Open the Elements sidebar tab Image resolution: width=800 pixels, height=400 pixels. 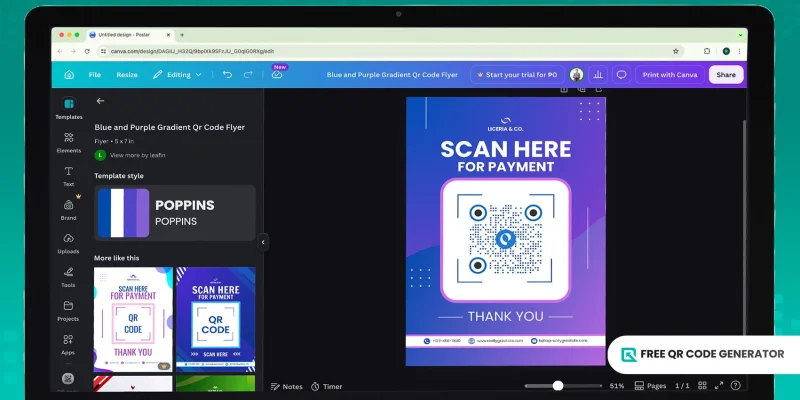tap(69, 142)
